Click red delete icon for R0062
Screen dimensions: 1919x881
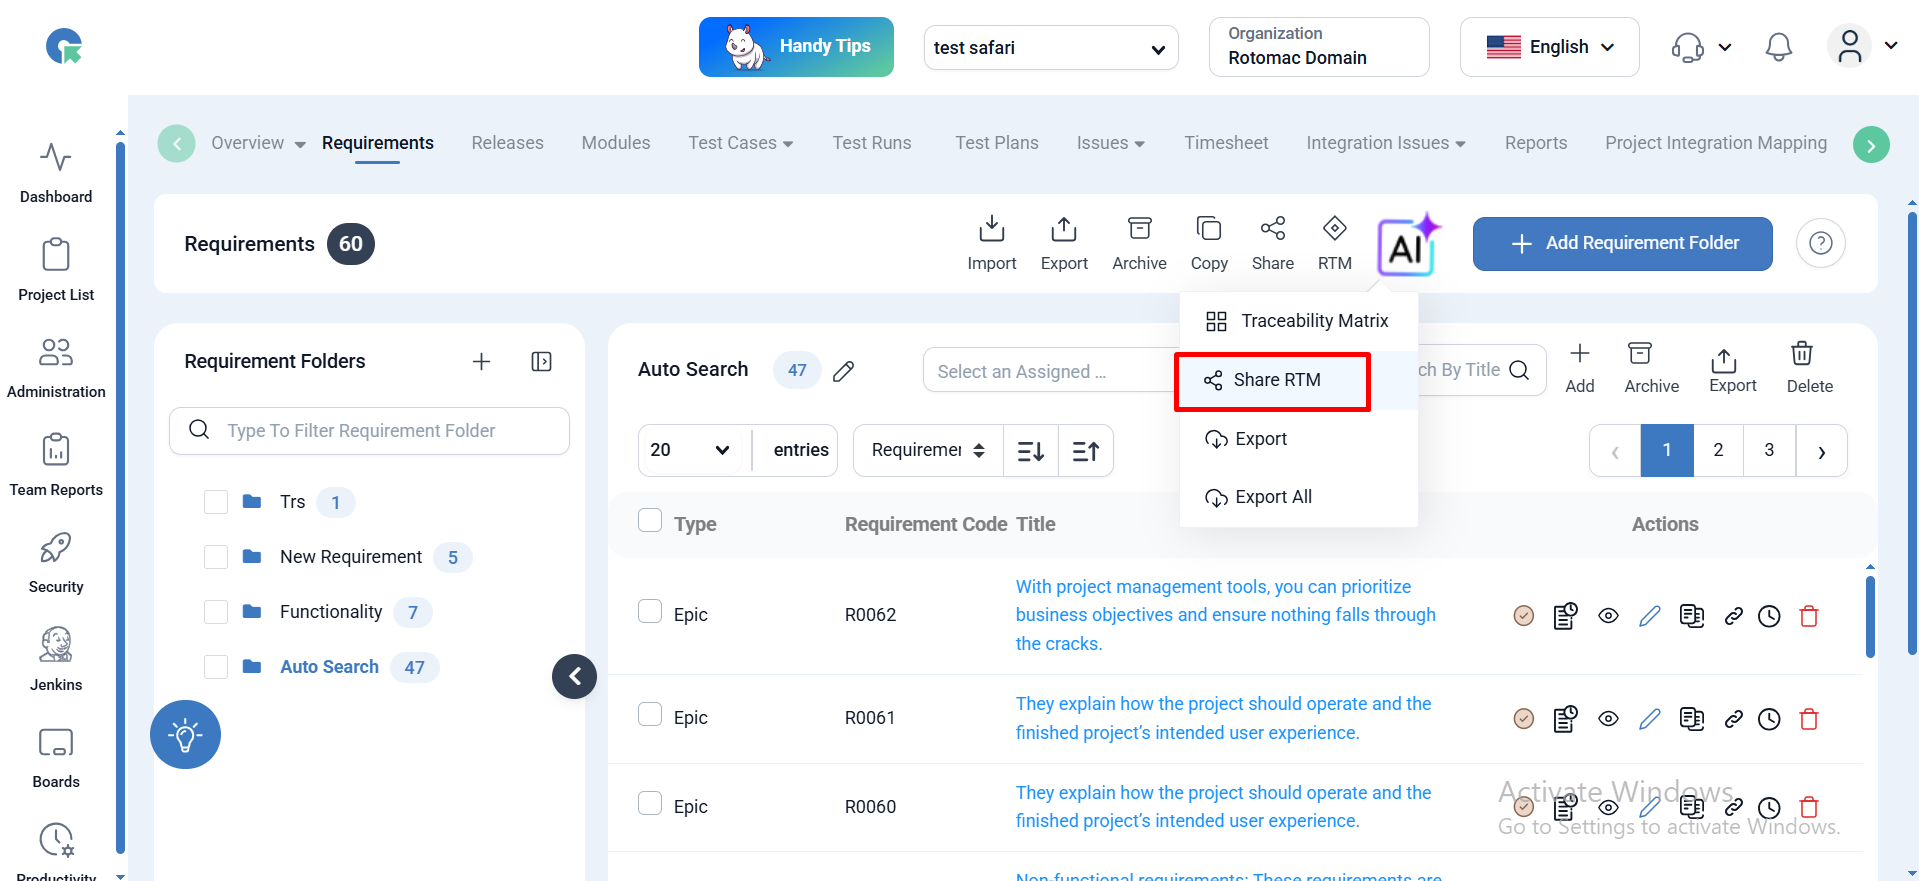tap(1808, 616)
